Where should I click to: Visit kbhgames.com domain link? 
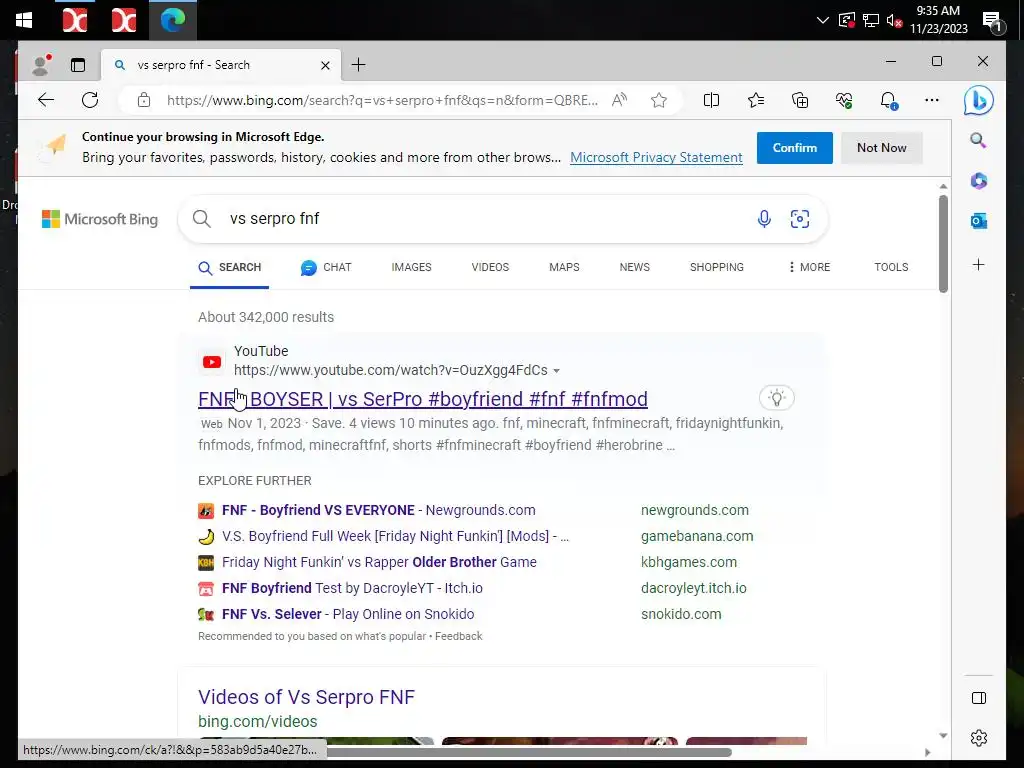click(689, 562)
